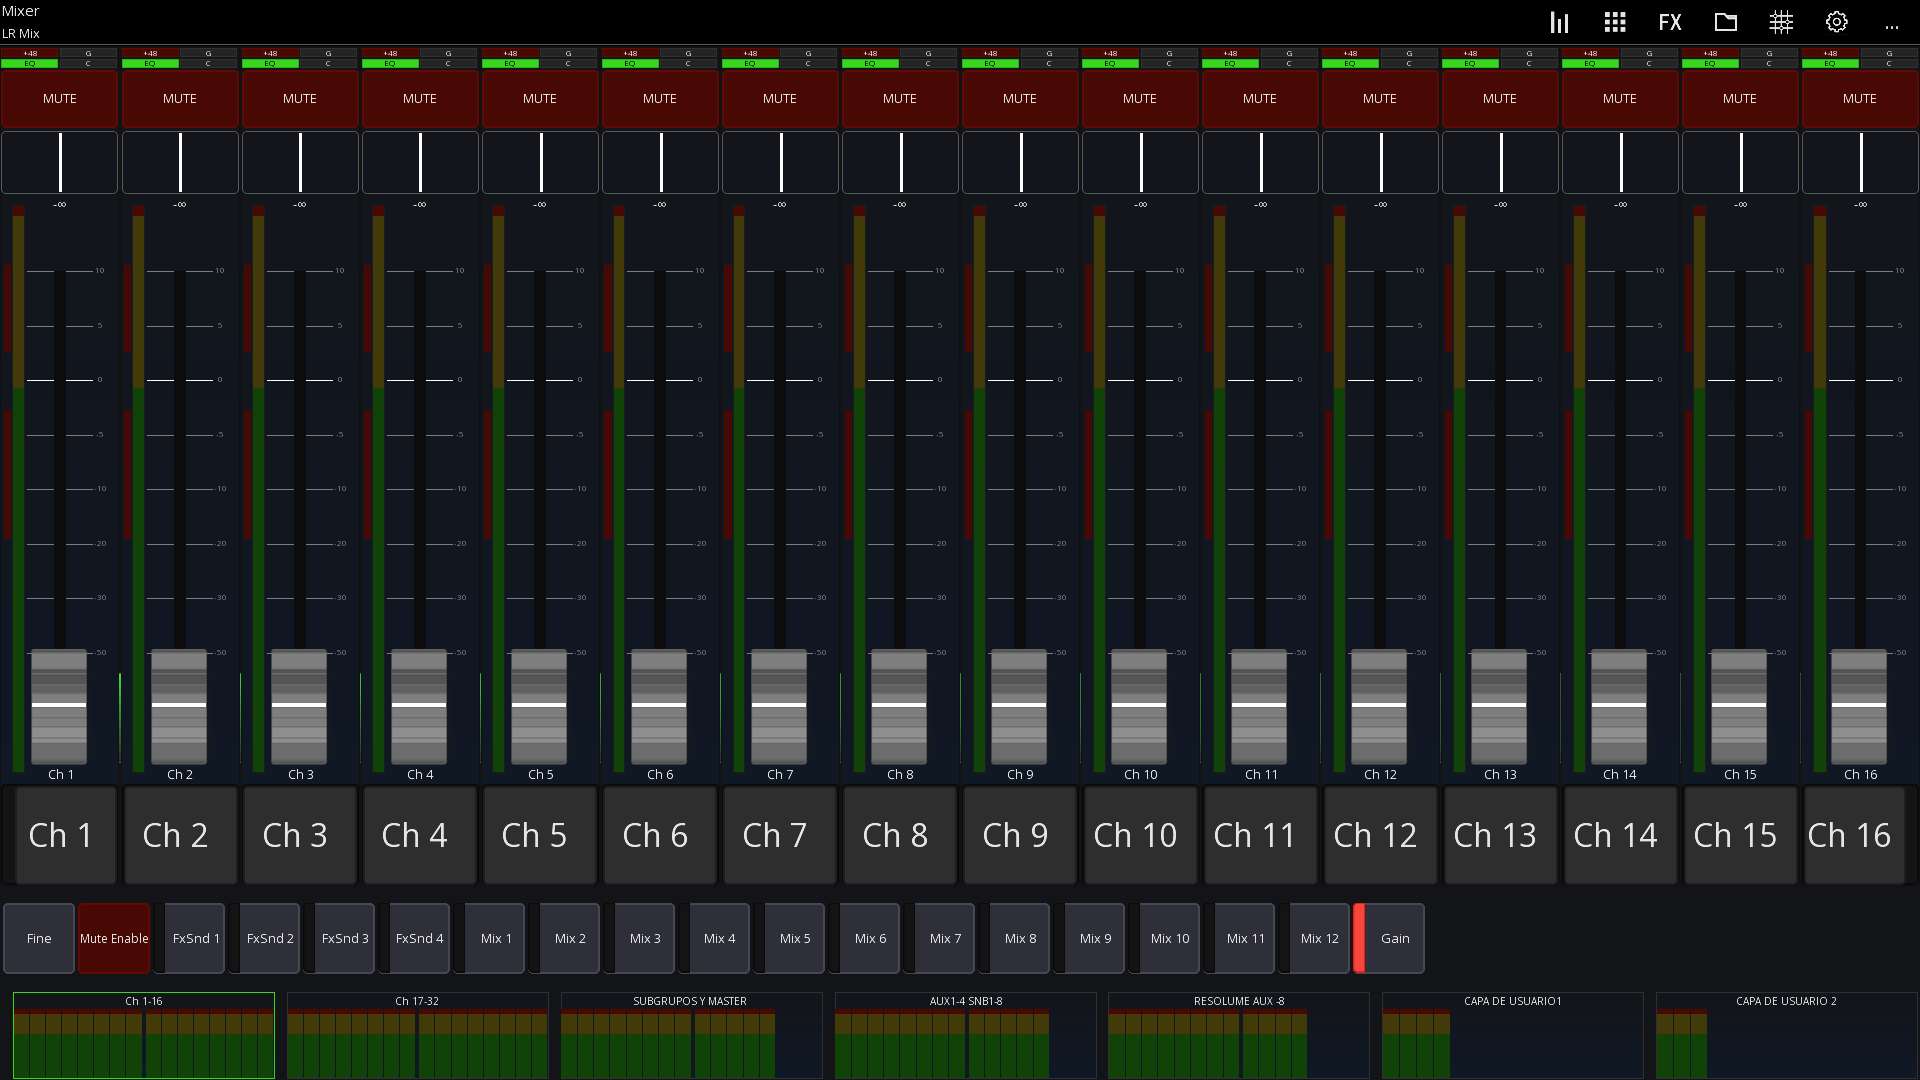Mute channel Ch 16
Viewport: 1920px width, 1080px height.
[1860, 99]
